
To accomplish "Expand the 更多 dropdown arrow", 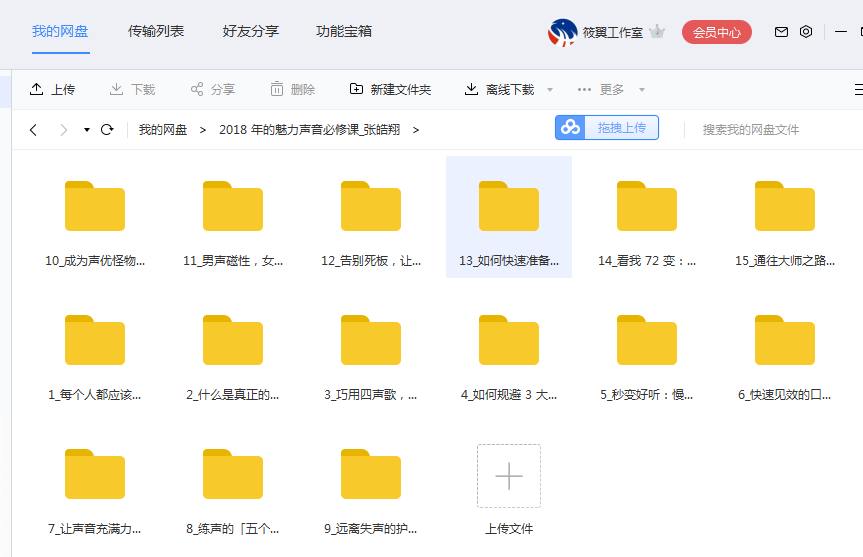I will click(x=642, y=90).
